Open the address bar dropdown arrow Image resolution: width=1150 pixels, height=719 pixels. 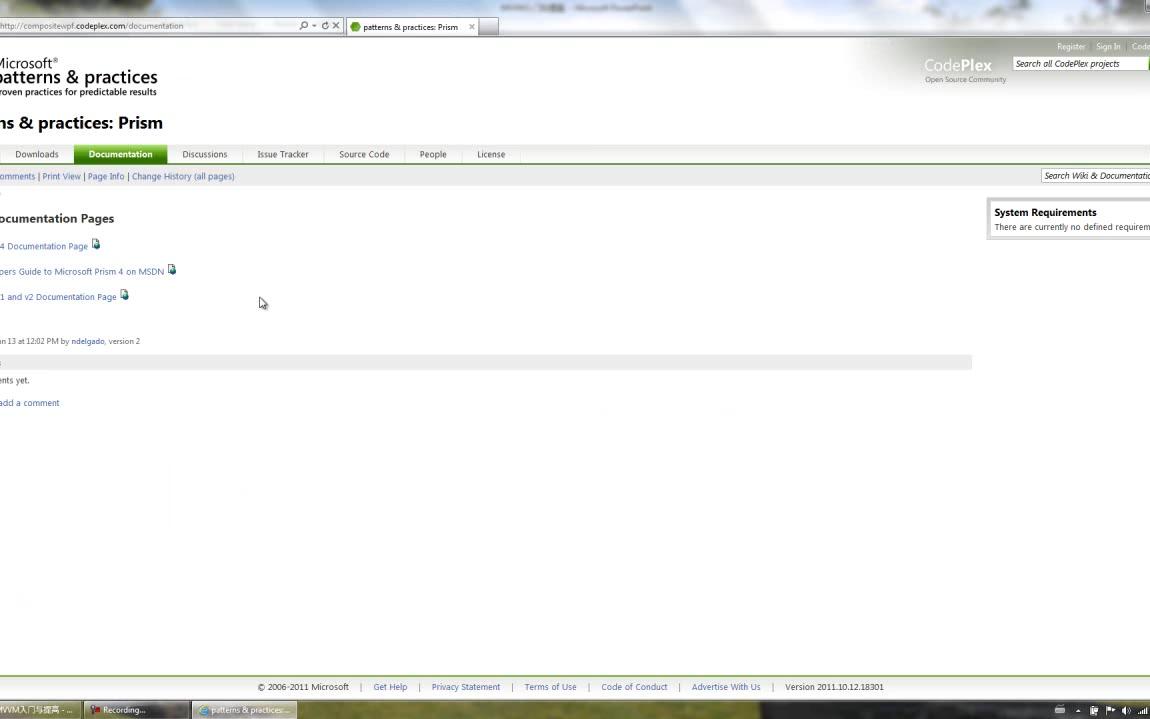pyautogui.click(x=314, y=26)
